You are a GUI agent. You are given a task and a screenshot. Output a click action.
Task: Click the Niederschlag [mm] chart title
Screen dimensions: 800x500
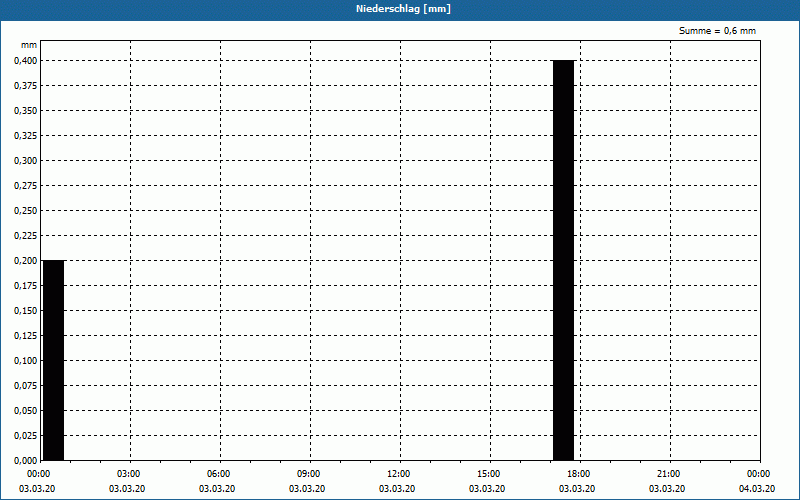click(x=403, y=9)
